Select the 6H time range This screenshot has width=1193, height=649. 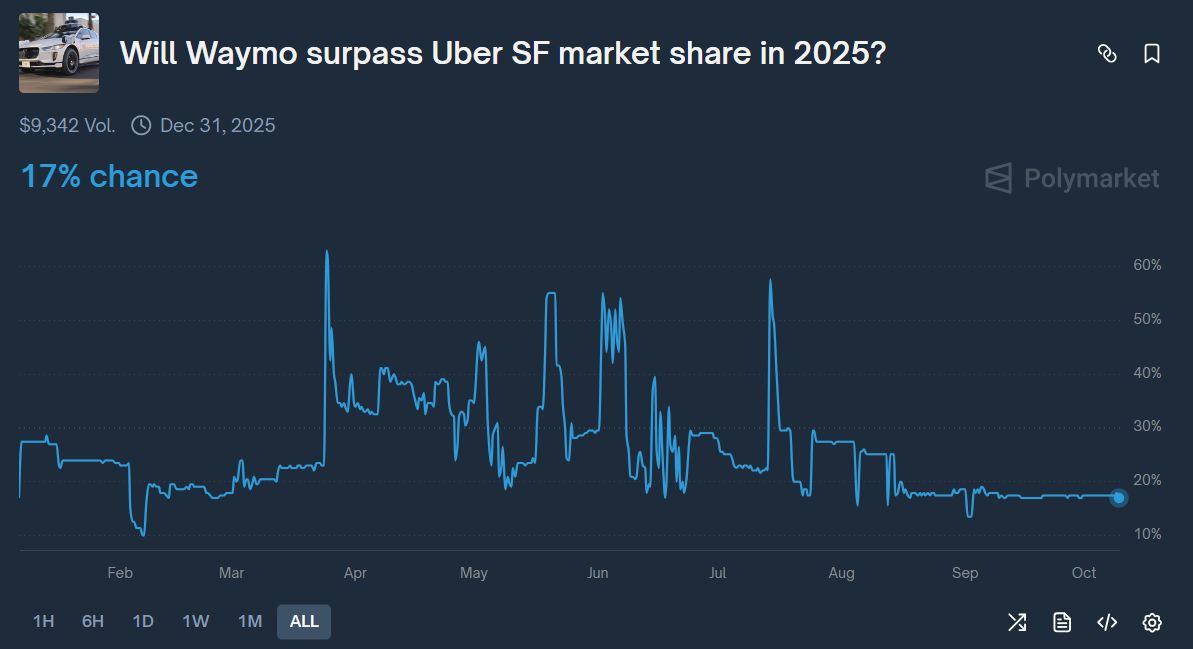tap(93, 621)
